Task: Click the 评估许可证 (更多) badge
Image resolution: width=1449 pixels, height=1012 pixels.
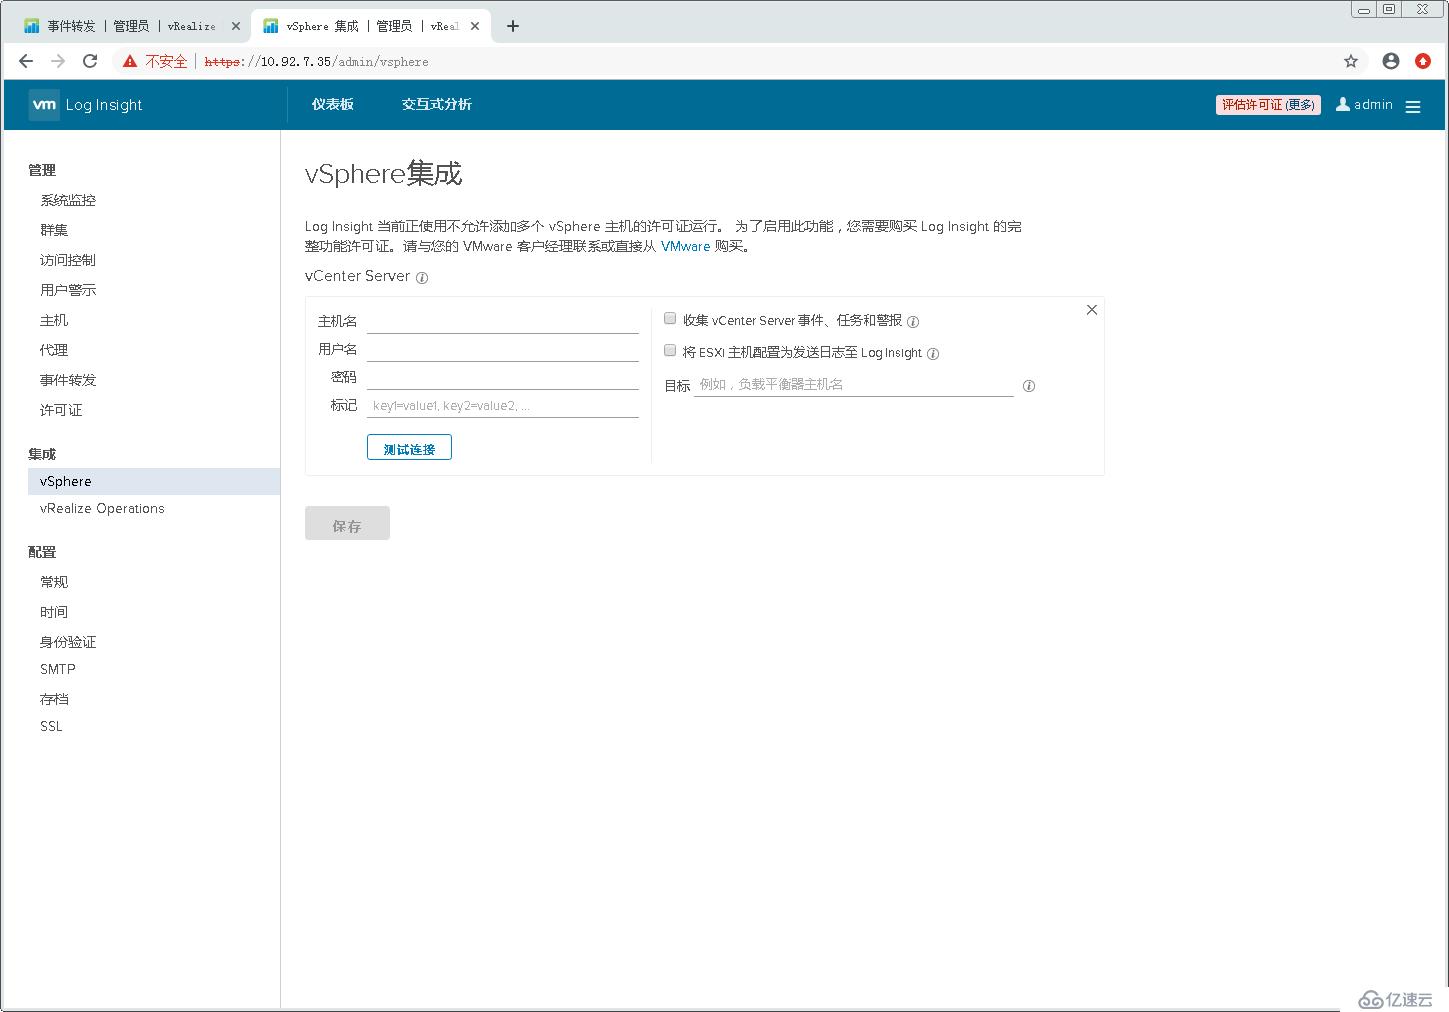Action: (x=1268, y=105)
